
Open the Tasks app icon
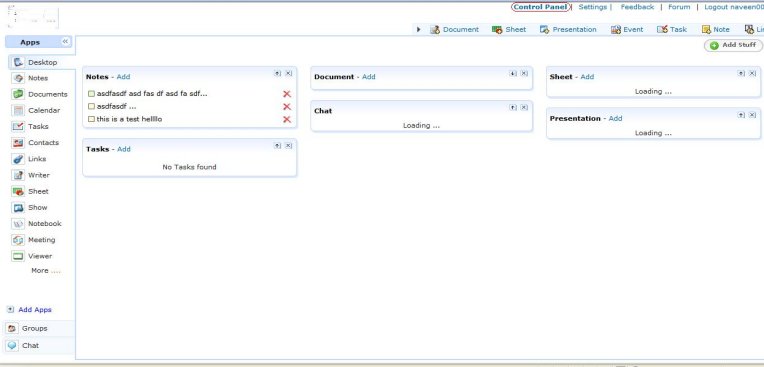tap(19, 127)
